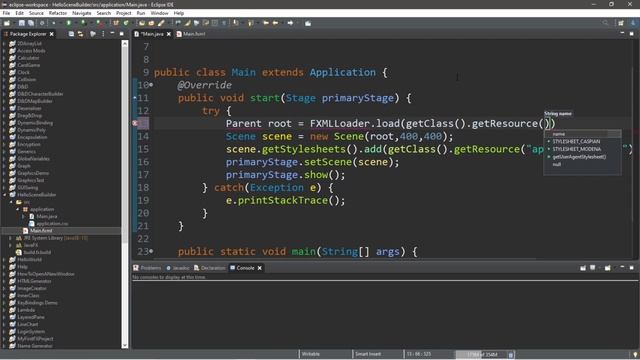
Task: Collapse the HelloSceneBuilder project
Action: point(4,195)
